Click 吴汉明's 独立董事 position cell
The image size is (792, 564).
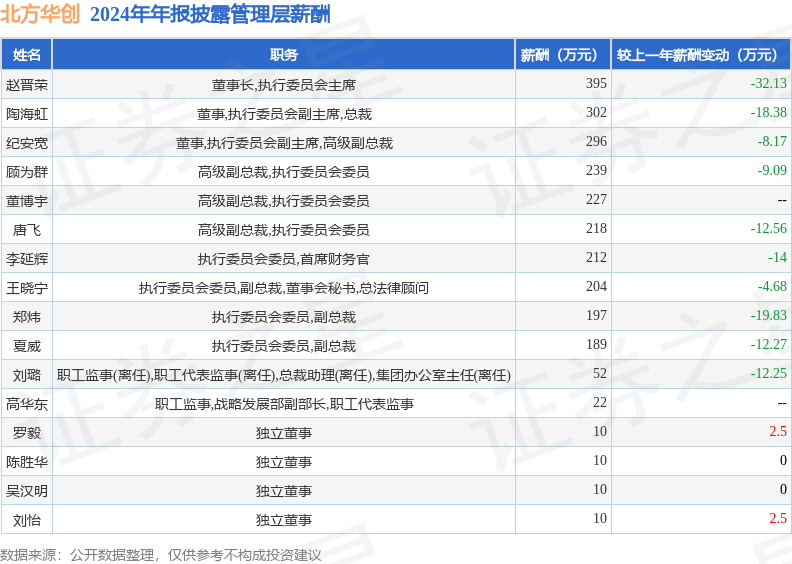tap(283, 491)
